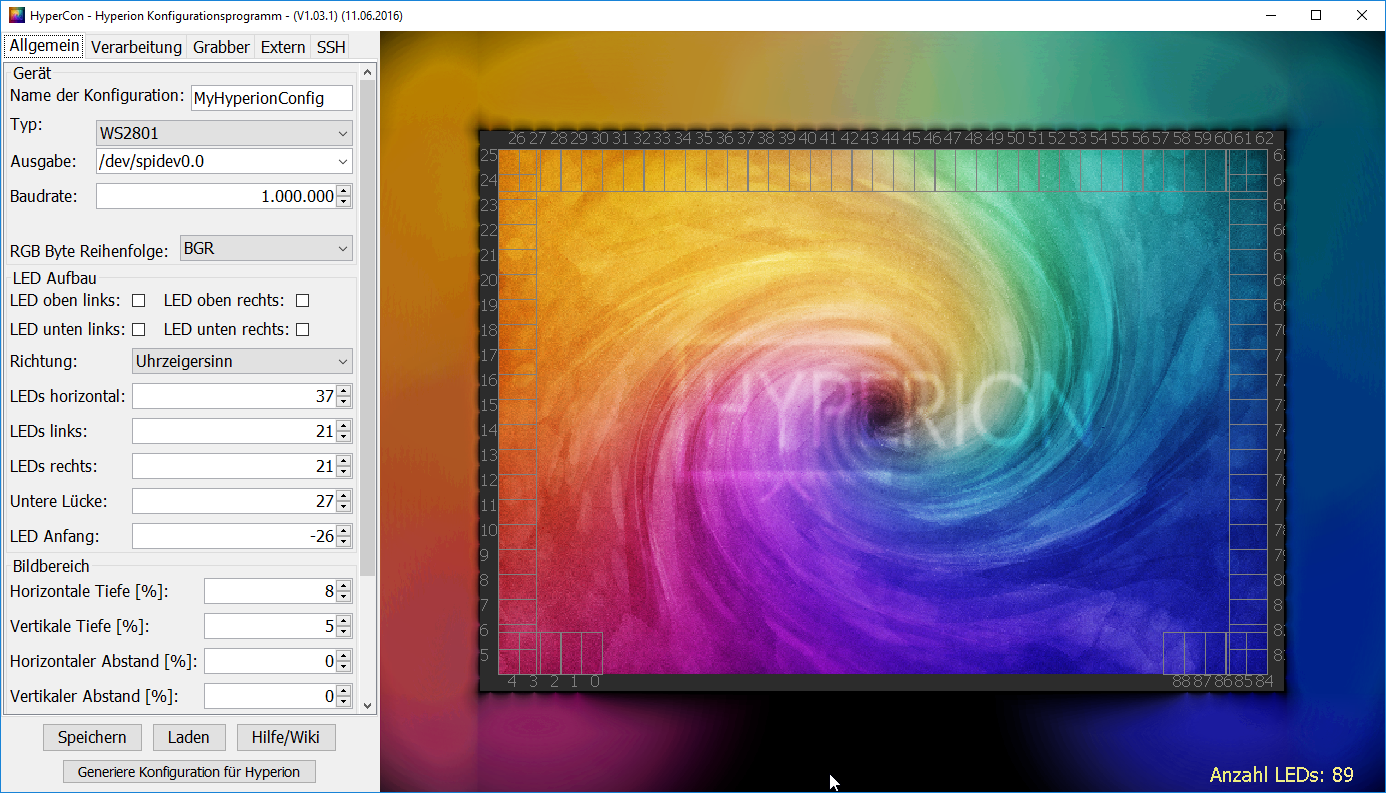Image resolution: width=1386 pixels, height=793 pixels.
Task: Increase the Horizontale Tiefe percentage spinner
Action: click(344, 586)
